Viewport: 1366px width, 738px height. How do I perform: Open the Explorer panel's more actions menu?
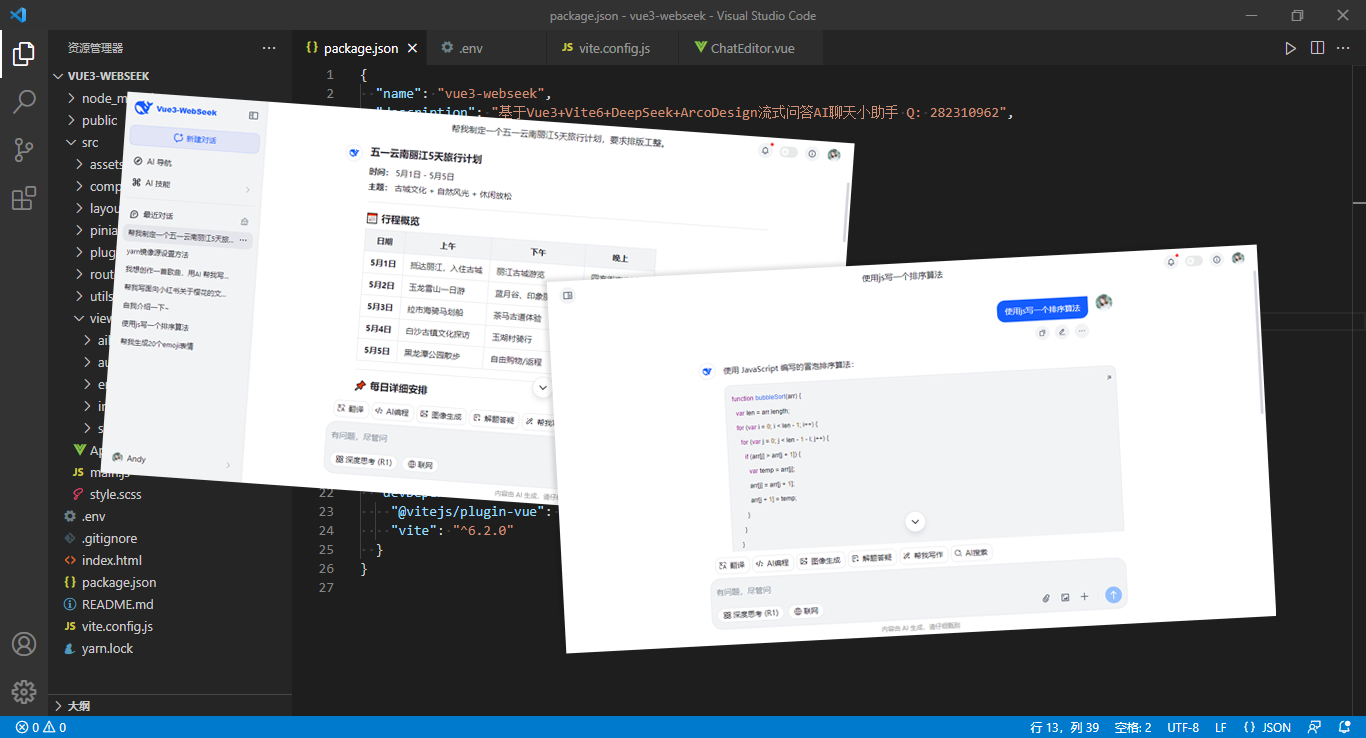click(x=269, y=48)
